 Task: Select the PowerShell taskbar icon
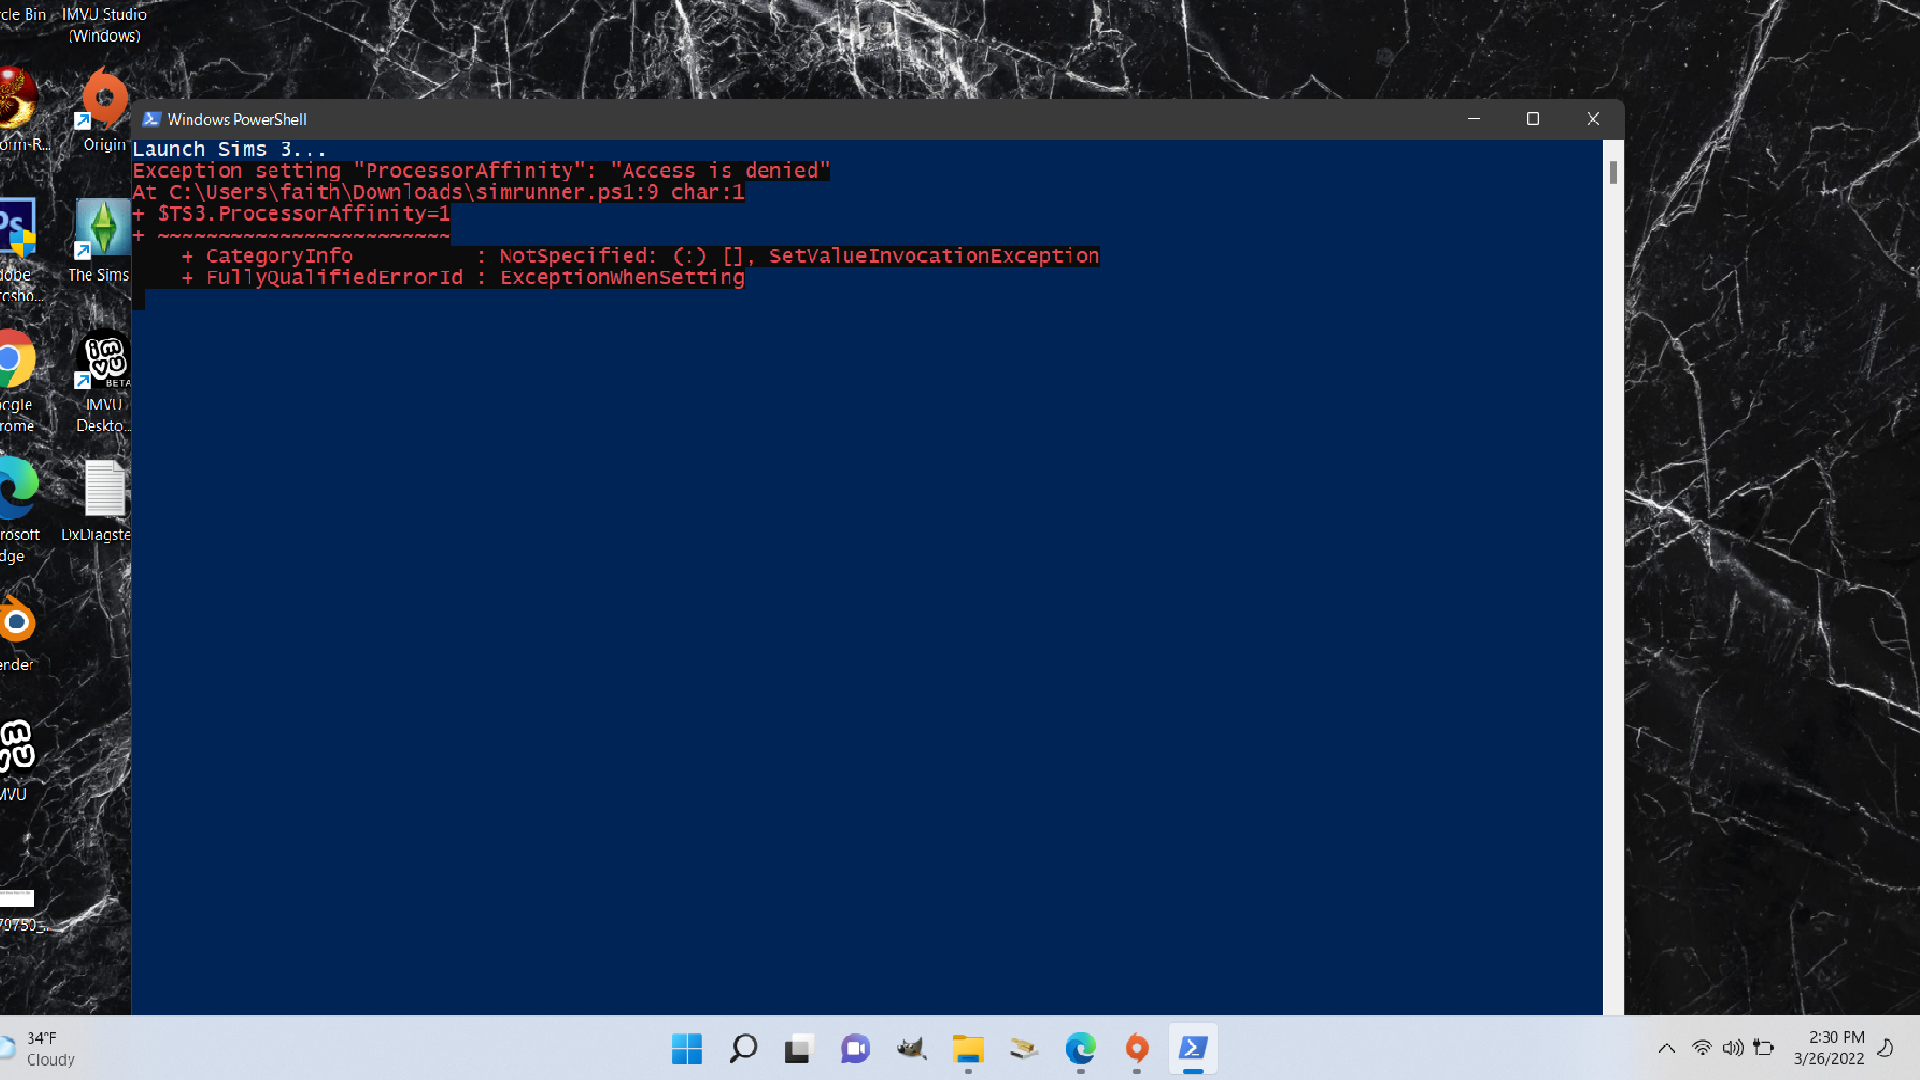click(1192, 1048)
